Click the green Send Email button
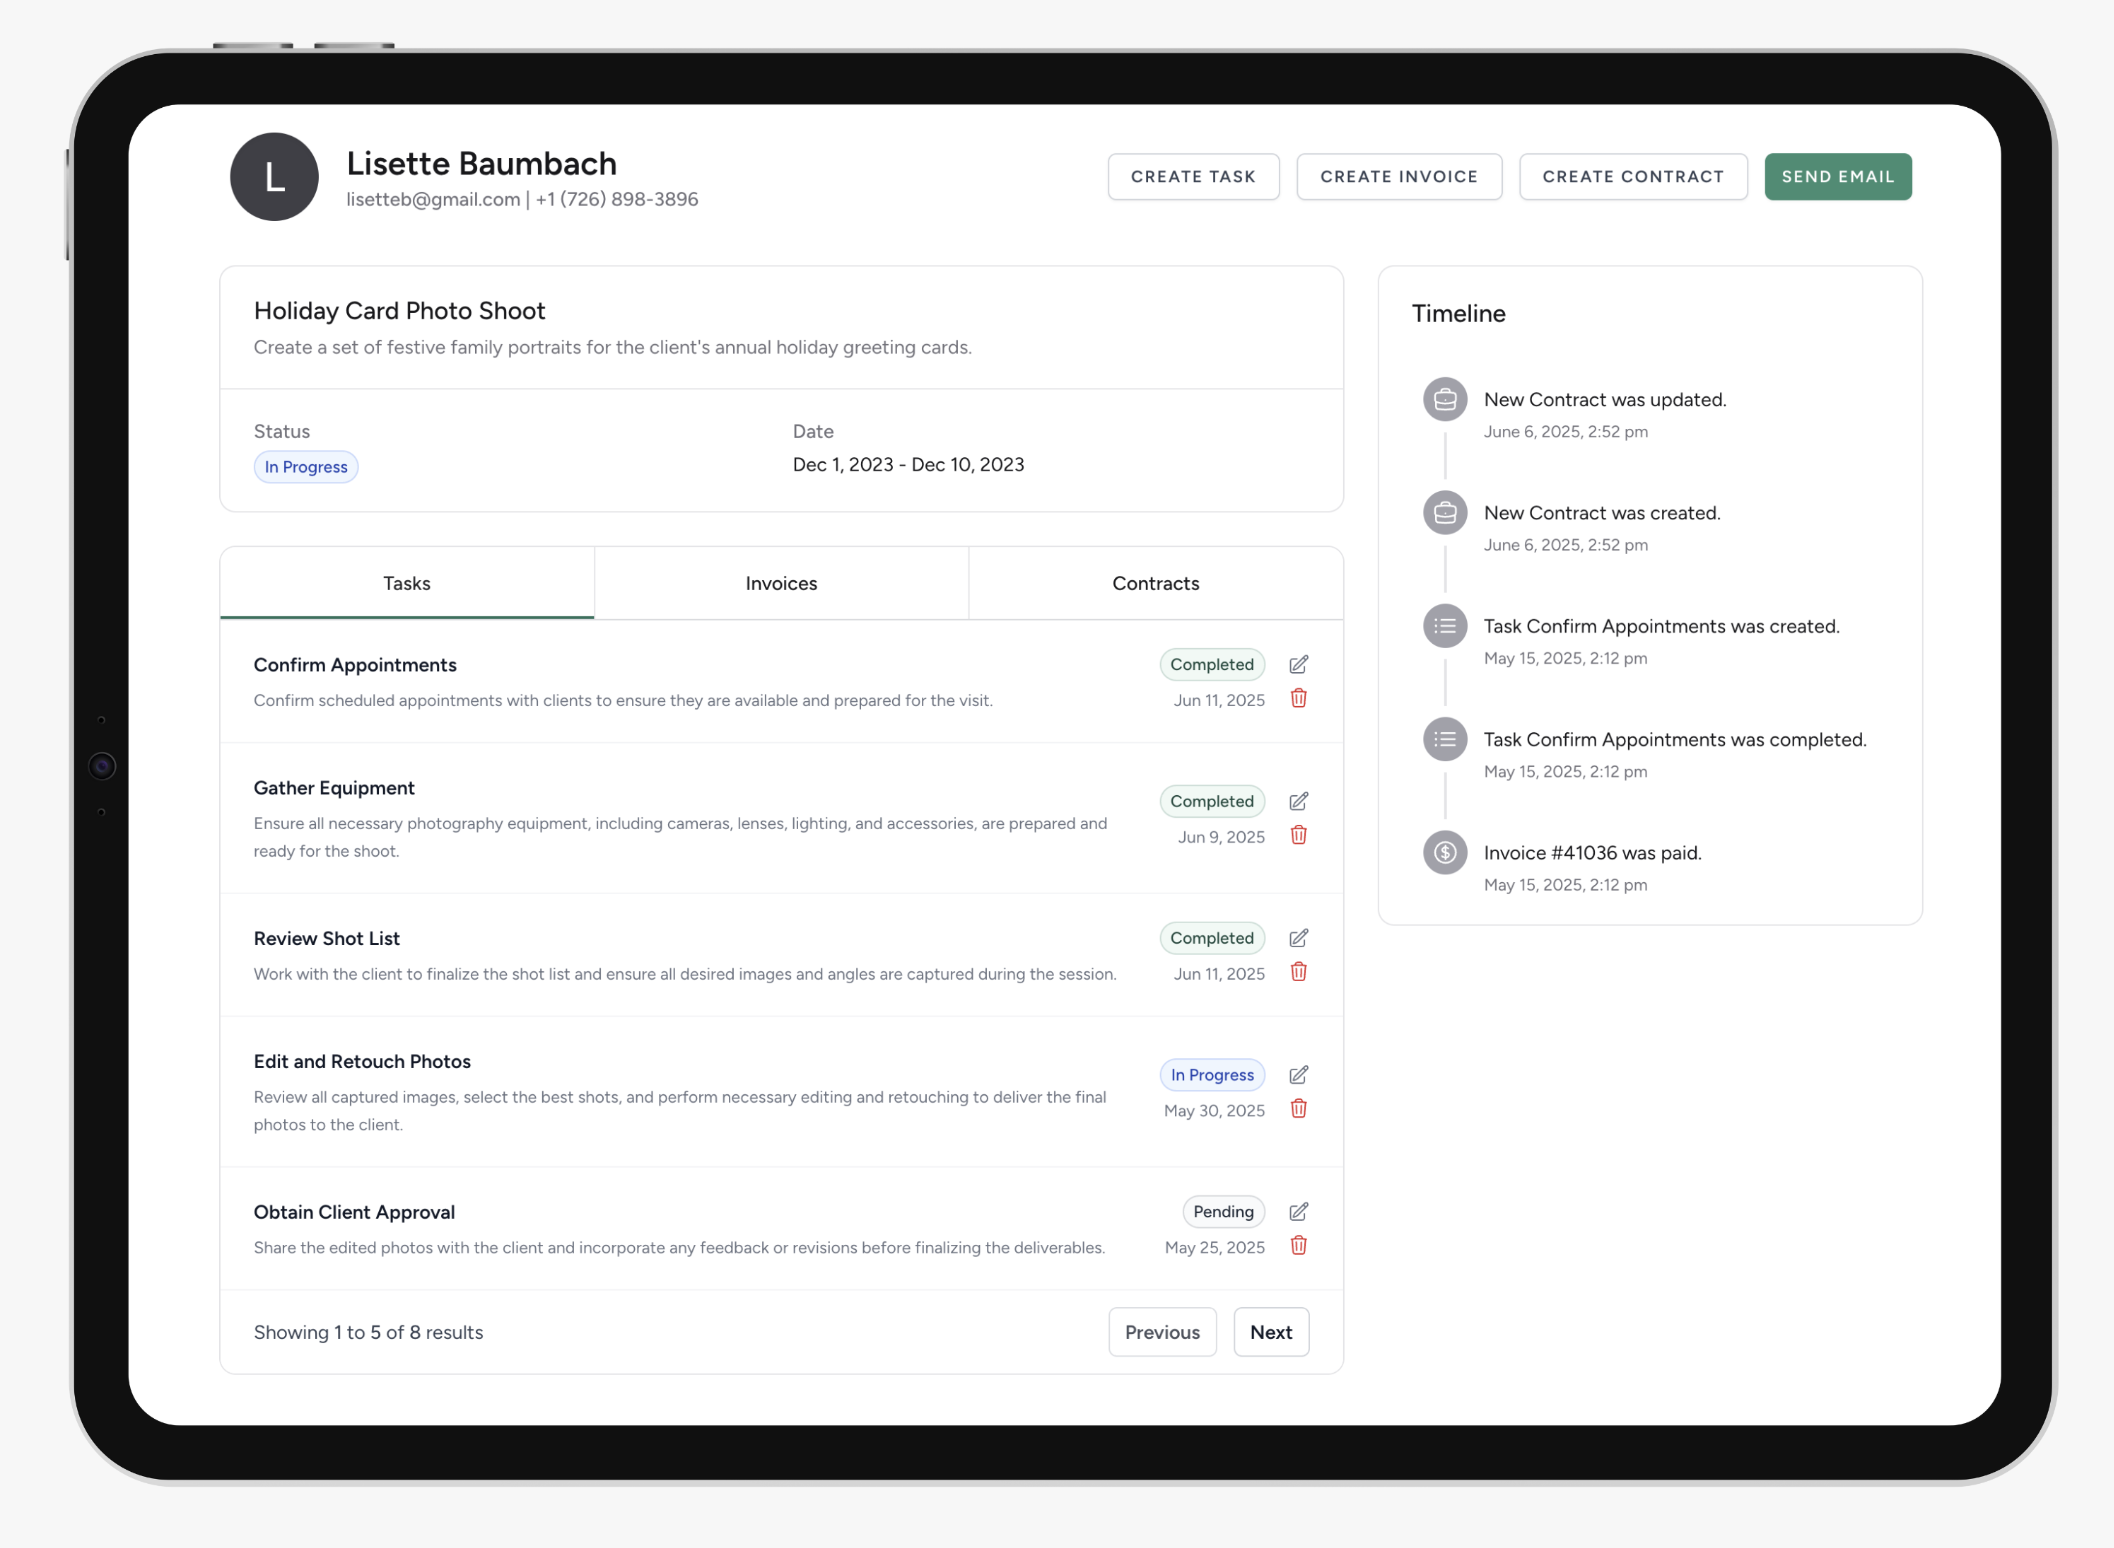The width and height of the screenshot is (2114, 1548). pyautogui.click(x=1837, y=177)
